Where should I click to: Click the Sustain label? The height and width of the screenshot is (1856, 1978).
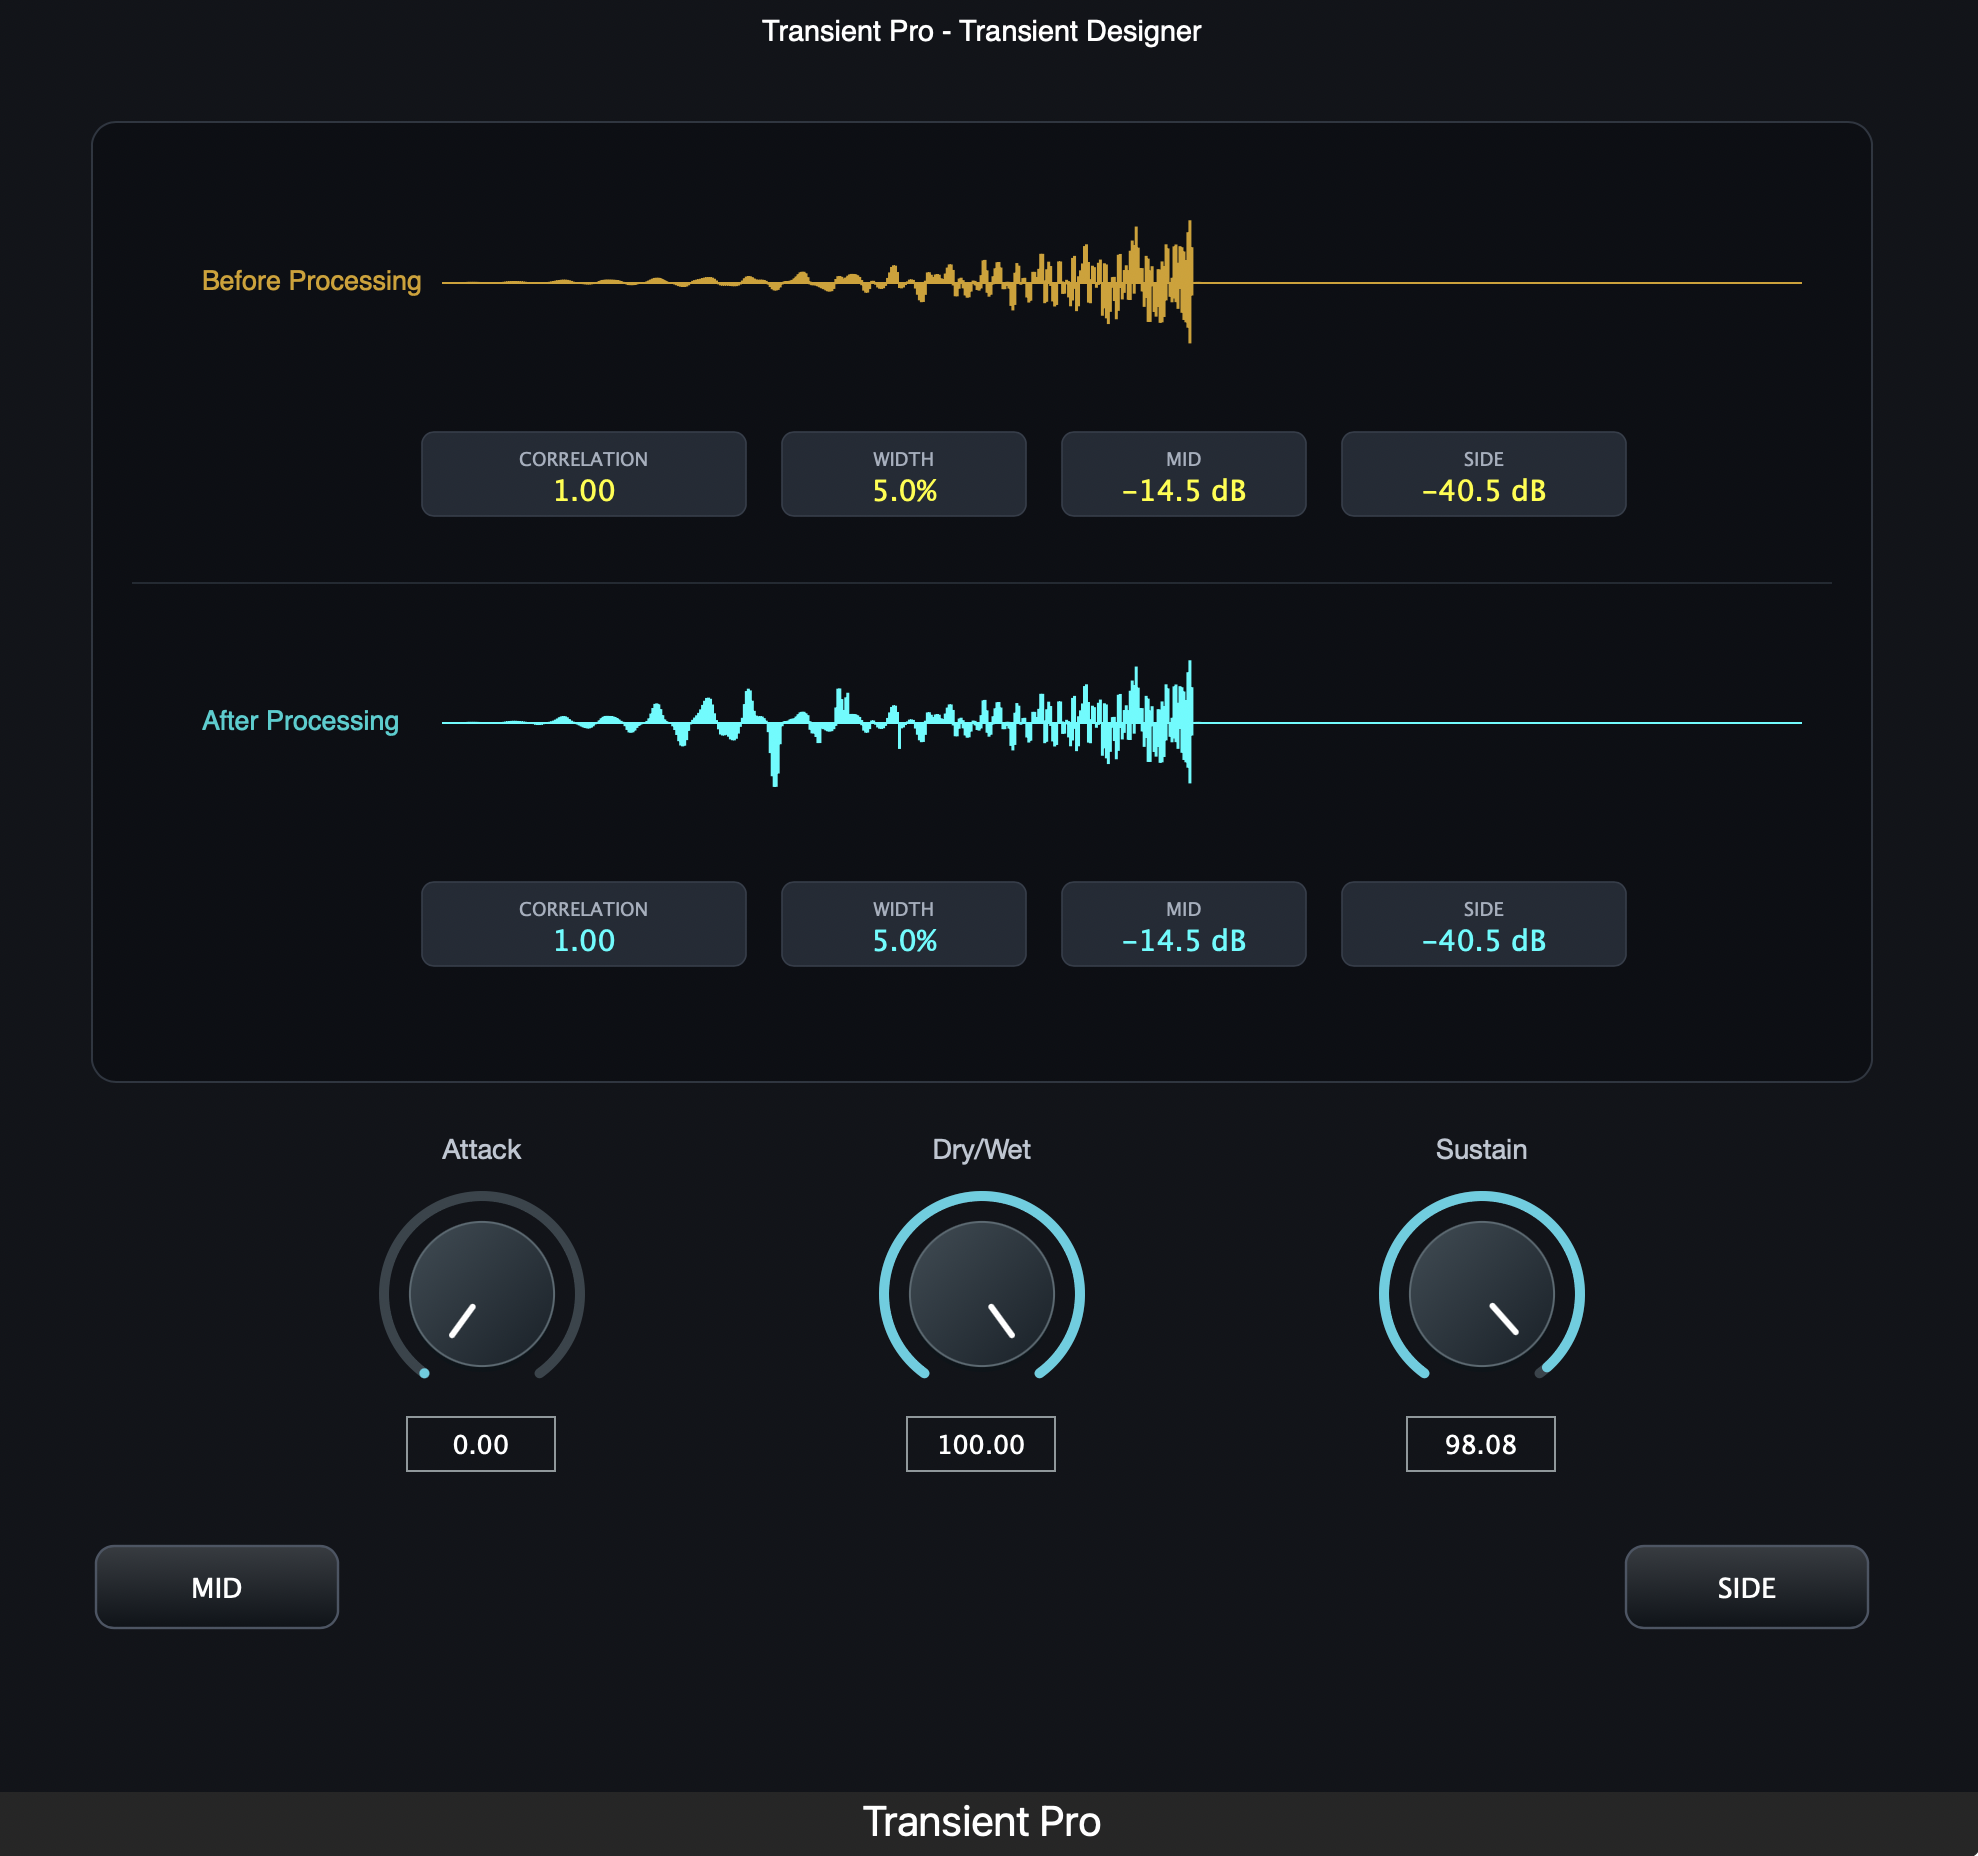1481,1149
